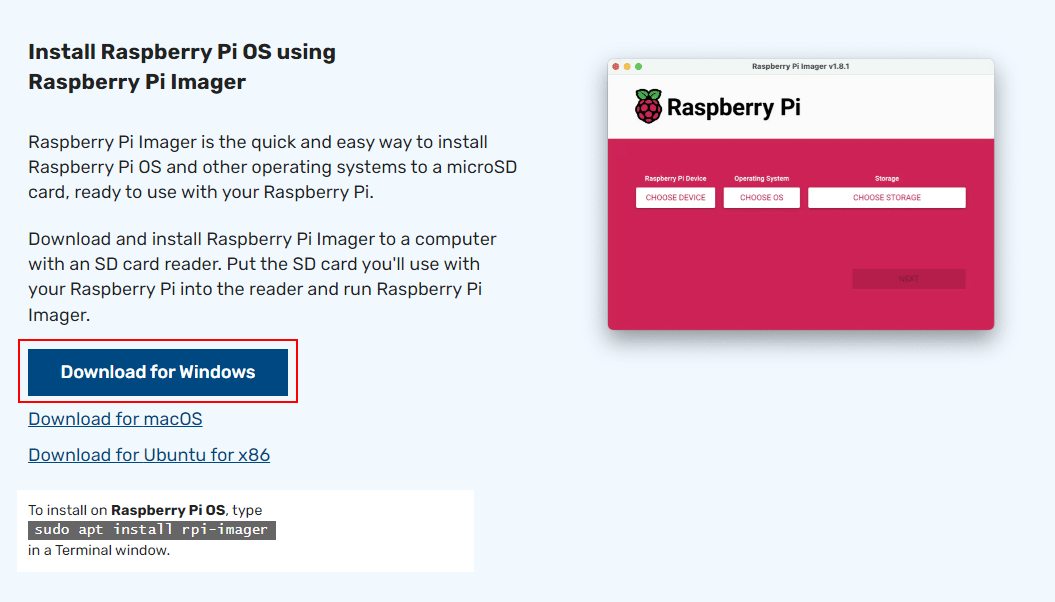Click the Raspberry Pi wordmark in Imager

pyautogui.click(x=733, y=108)
